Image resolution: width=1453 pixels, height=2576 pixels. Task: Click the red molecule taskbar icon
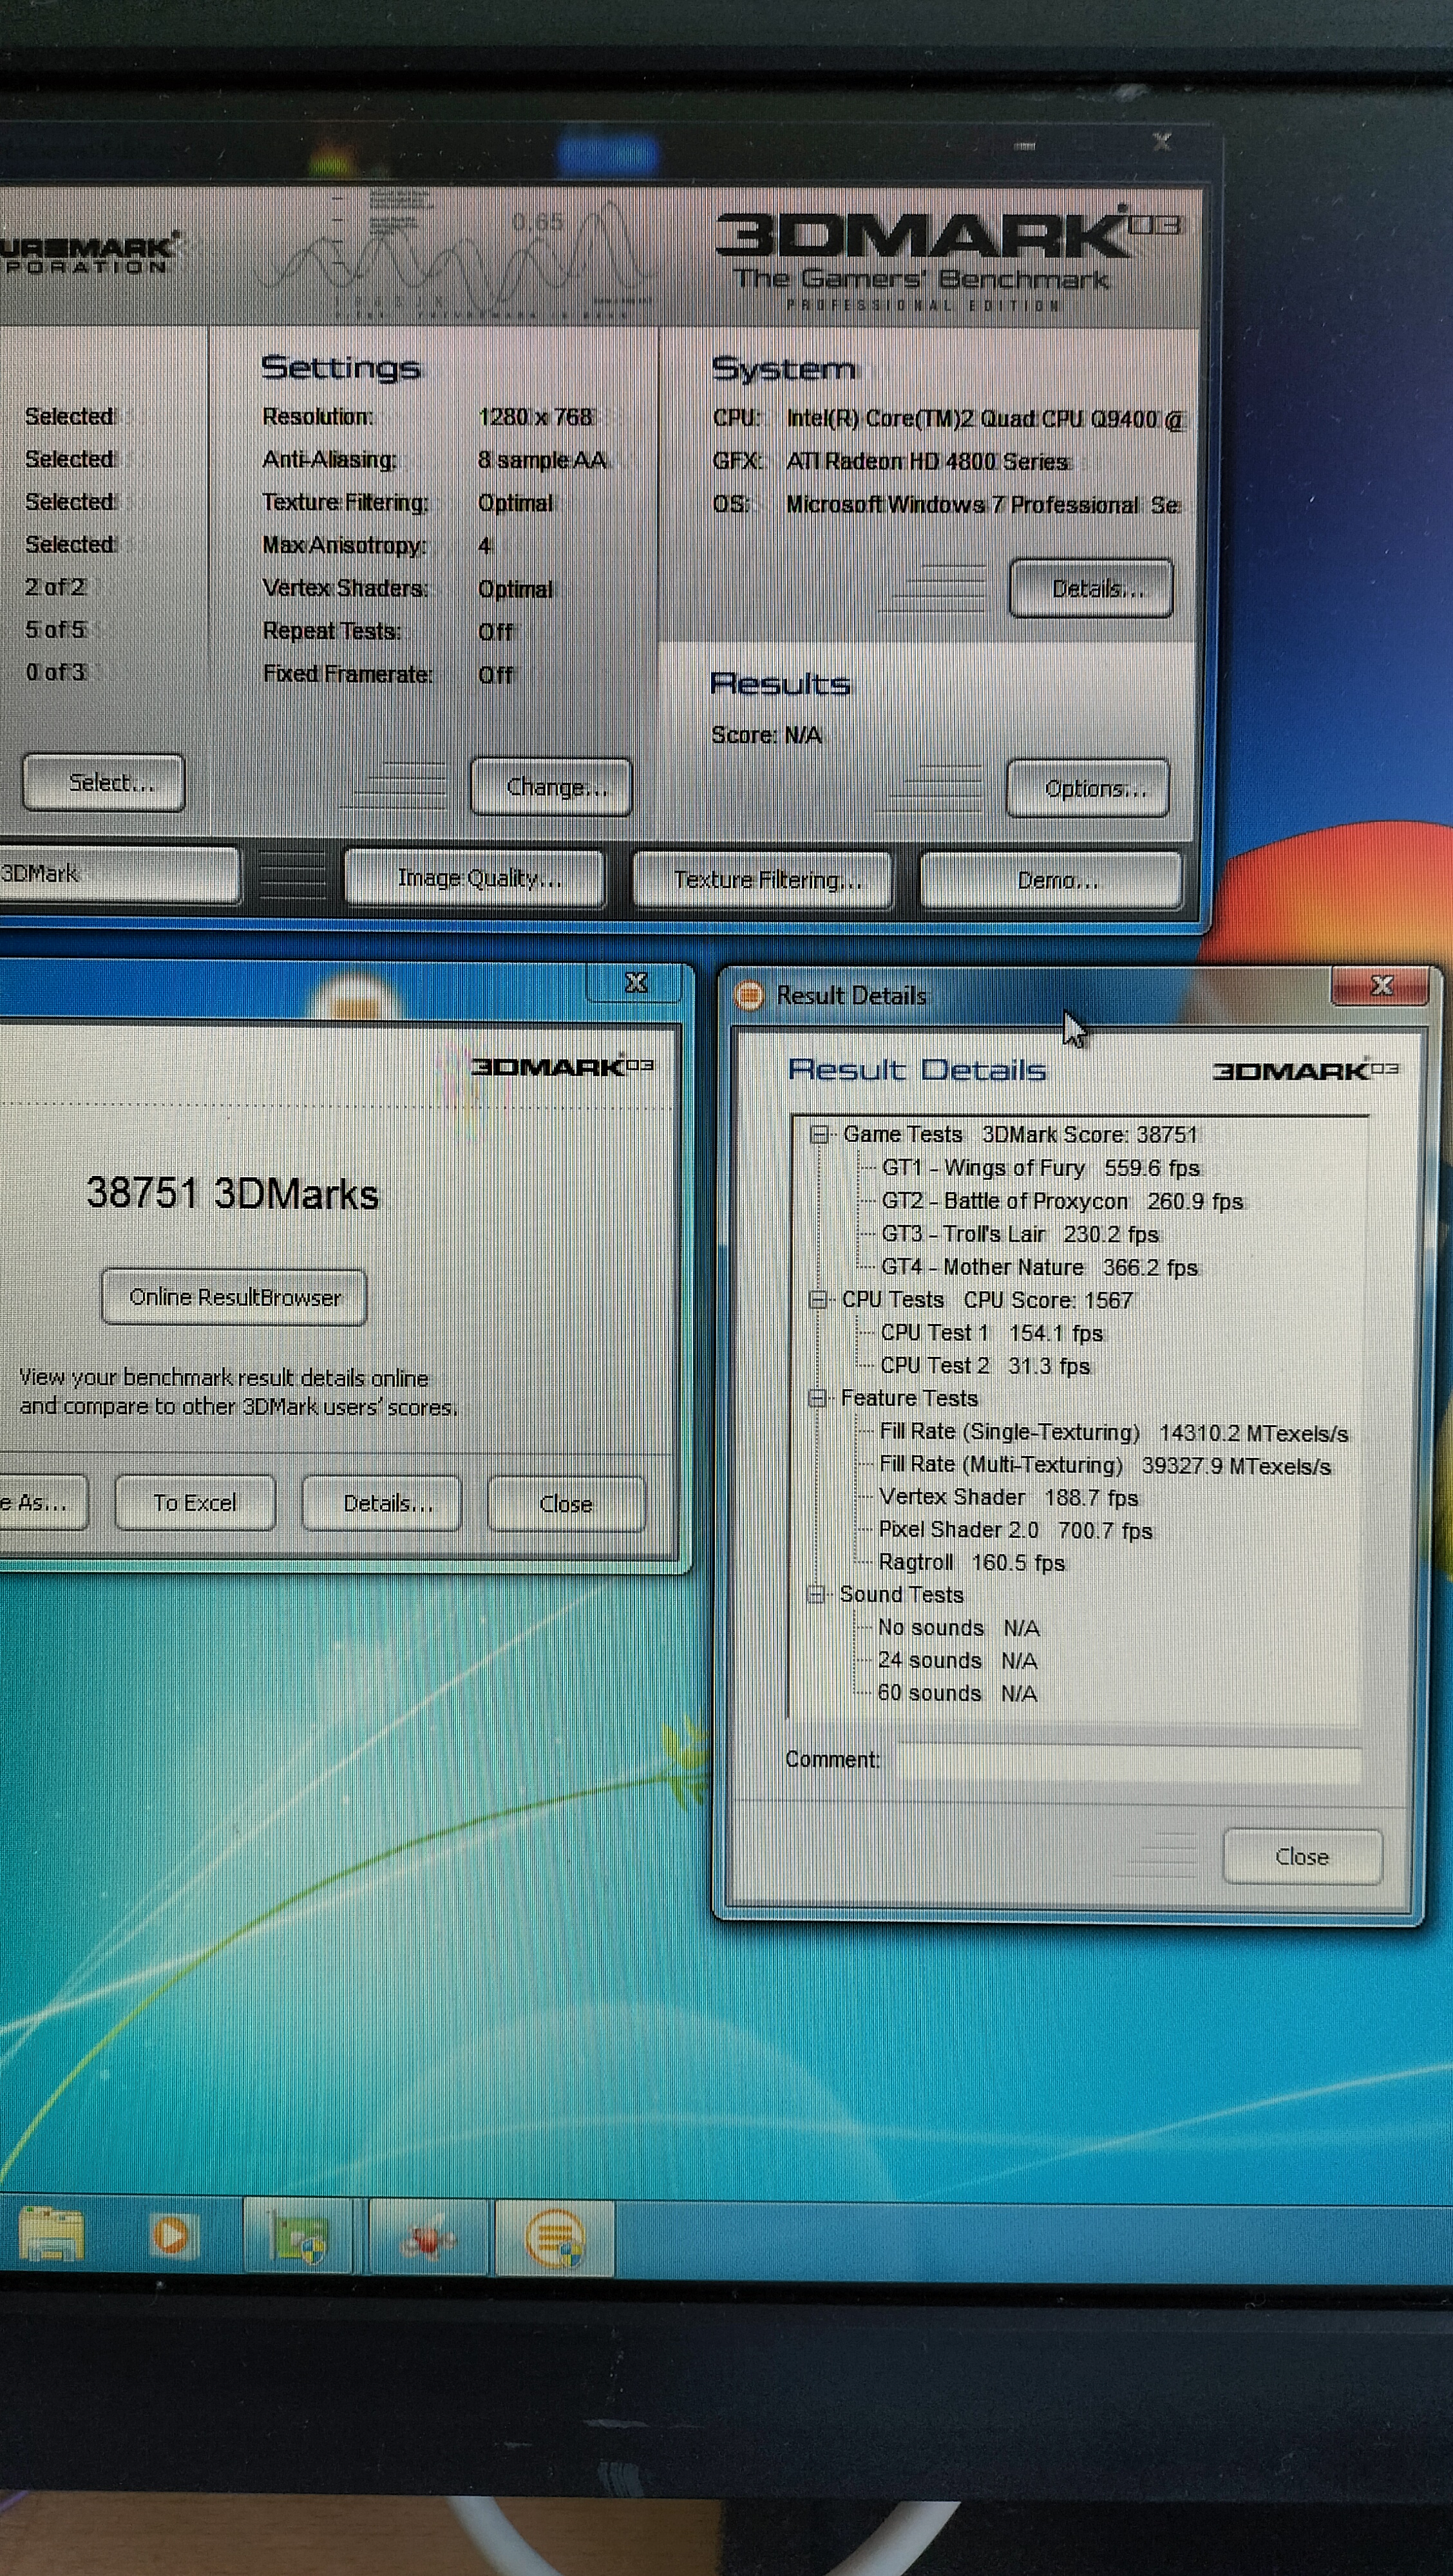[x=428, y=2238]
